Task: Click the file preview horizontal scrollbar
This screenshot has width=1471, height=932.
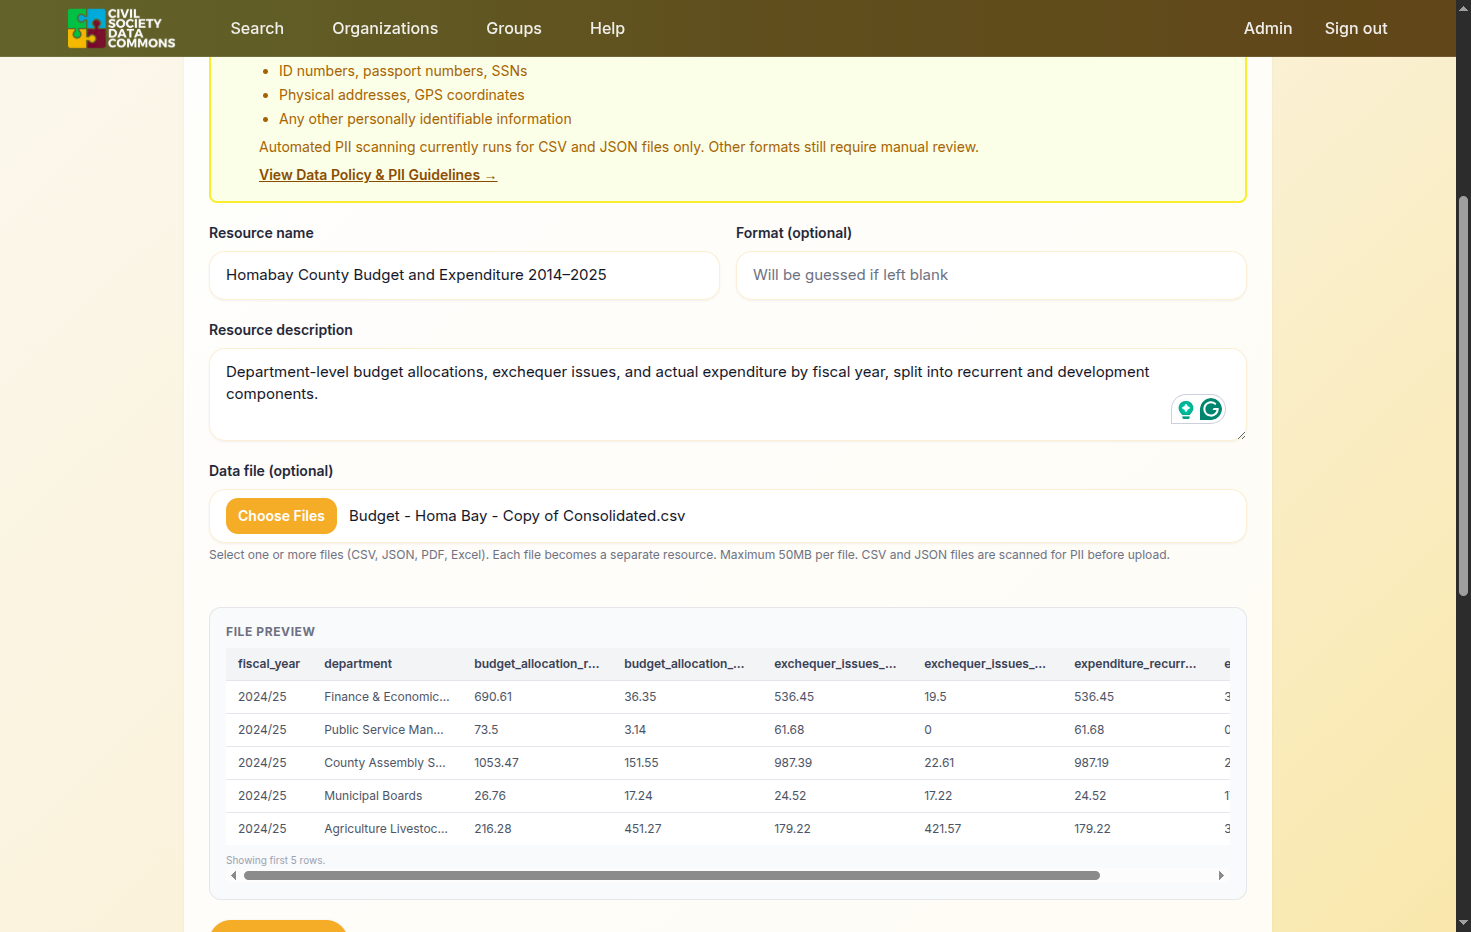Action: (x=672, y=876)
